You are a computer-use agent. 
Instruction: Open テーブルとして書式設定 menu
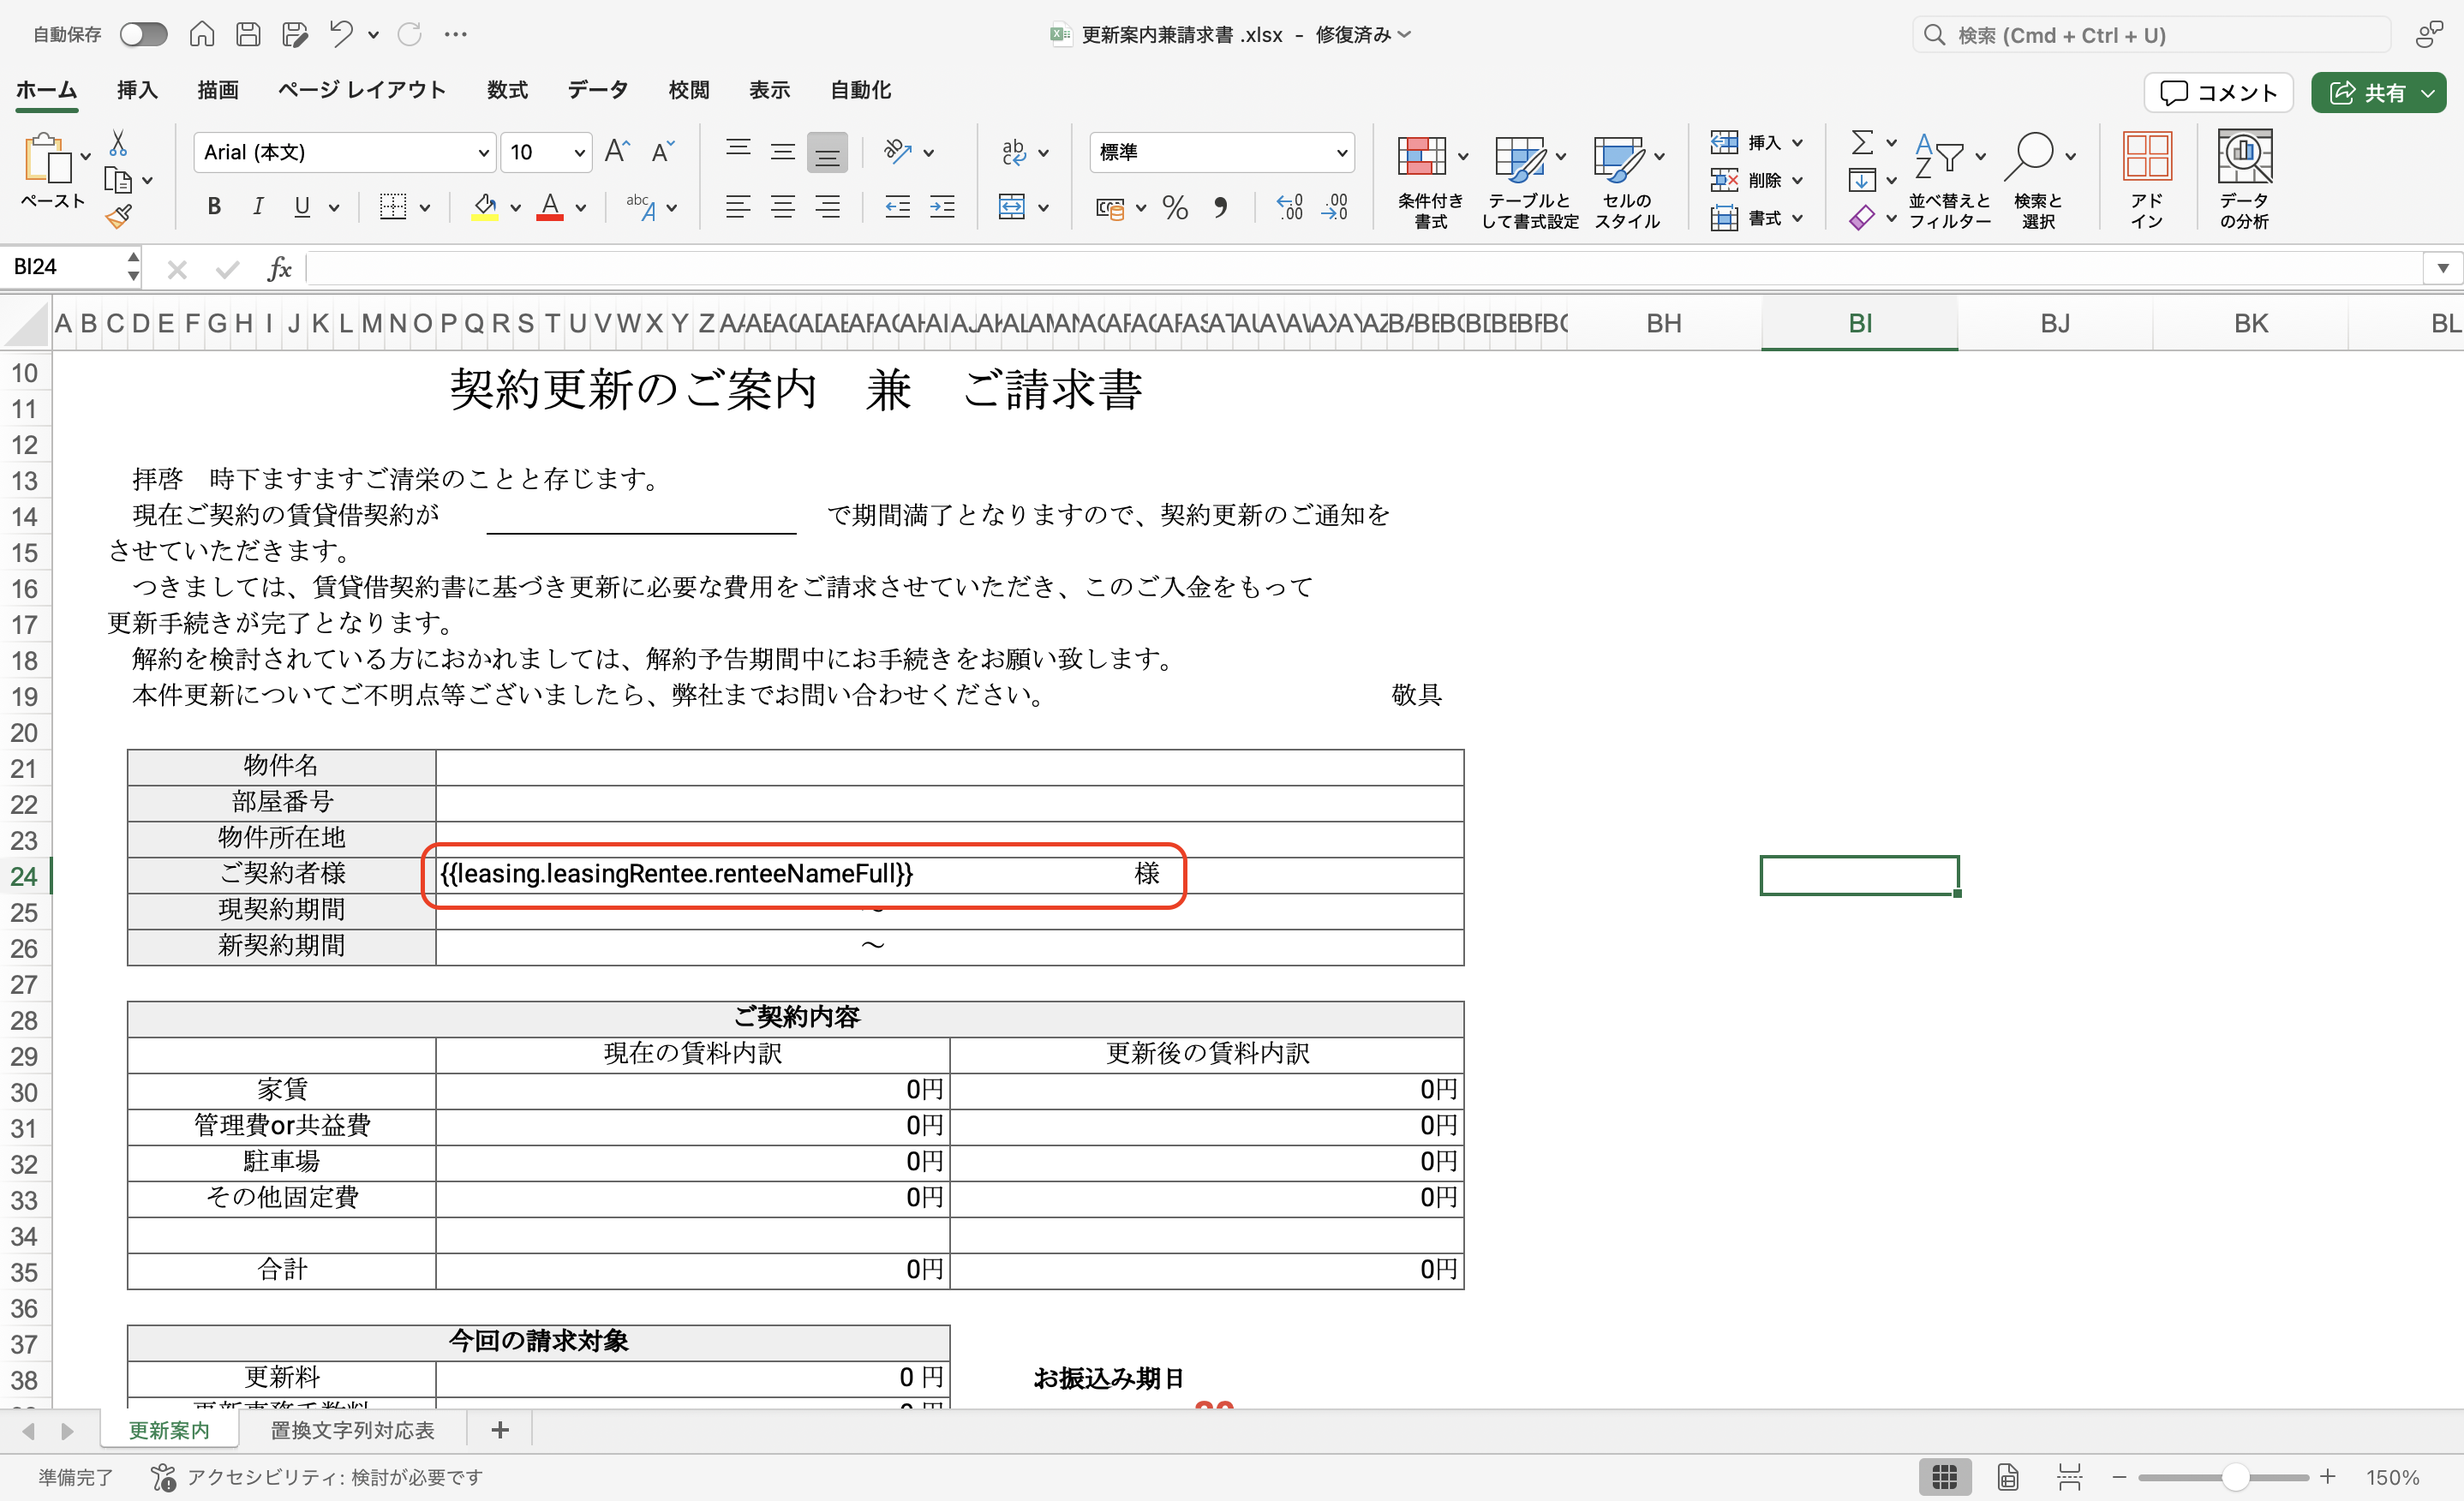[x=1529, y=180]
